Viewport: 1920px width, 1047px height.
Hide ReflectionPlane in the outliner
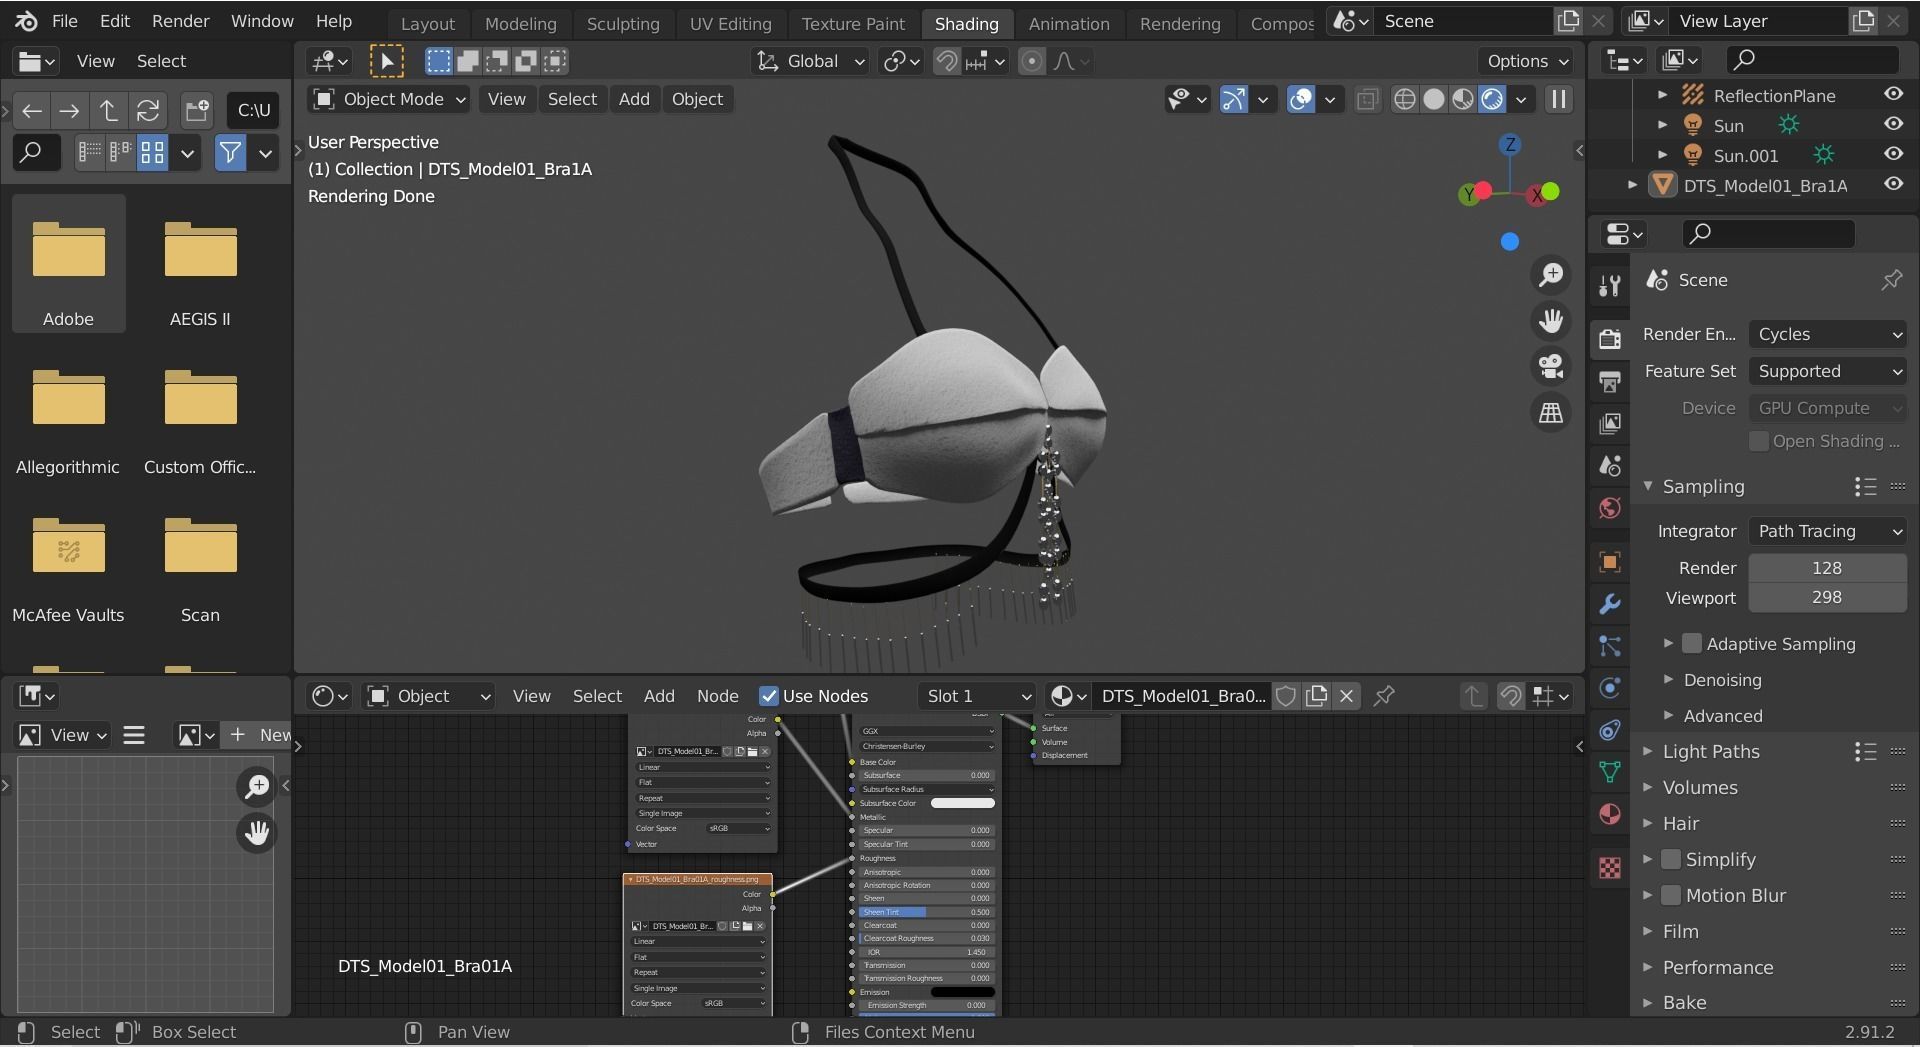tap(1893, 94)
